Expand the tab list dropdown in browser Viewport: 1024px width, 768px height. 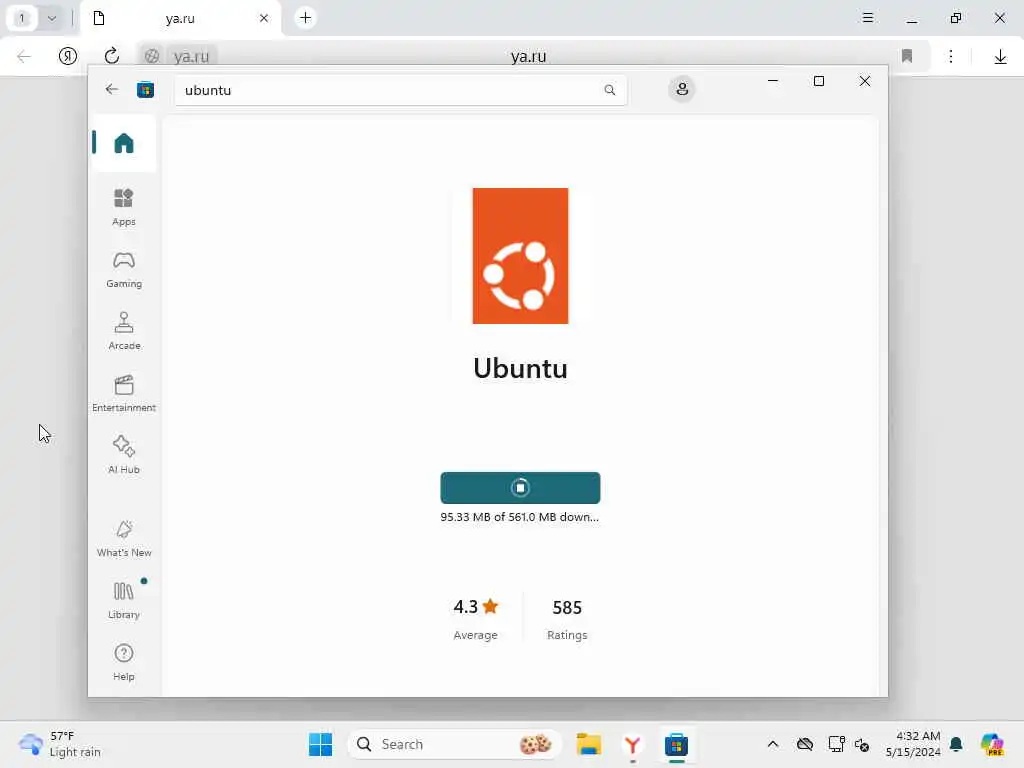tap(52, 18)
